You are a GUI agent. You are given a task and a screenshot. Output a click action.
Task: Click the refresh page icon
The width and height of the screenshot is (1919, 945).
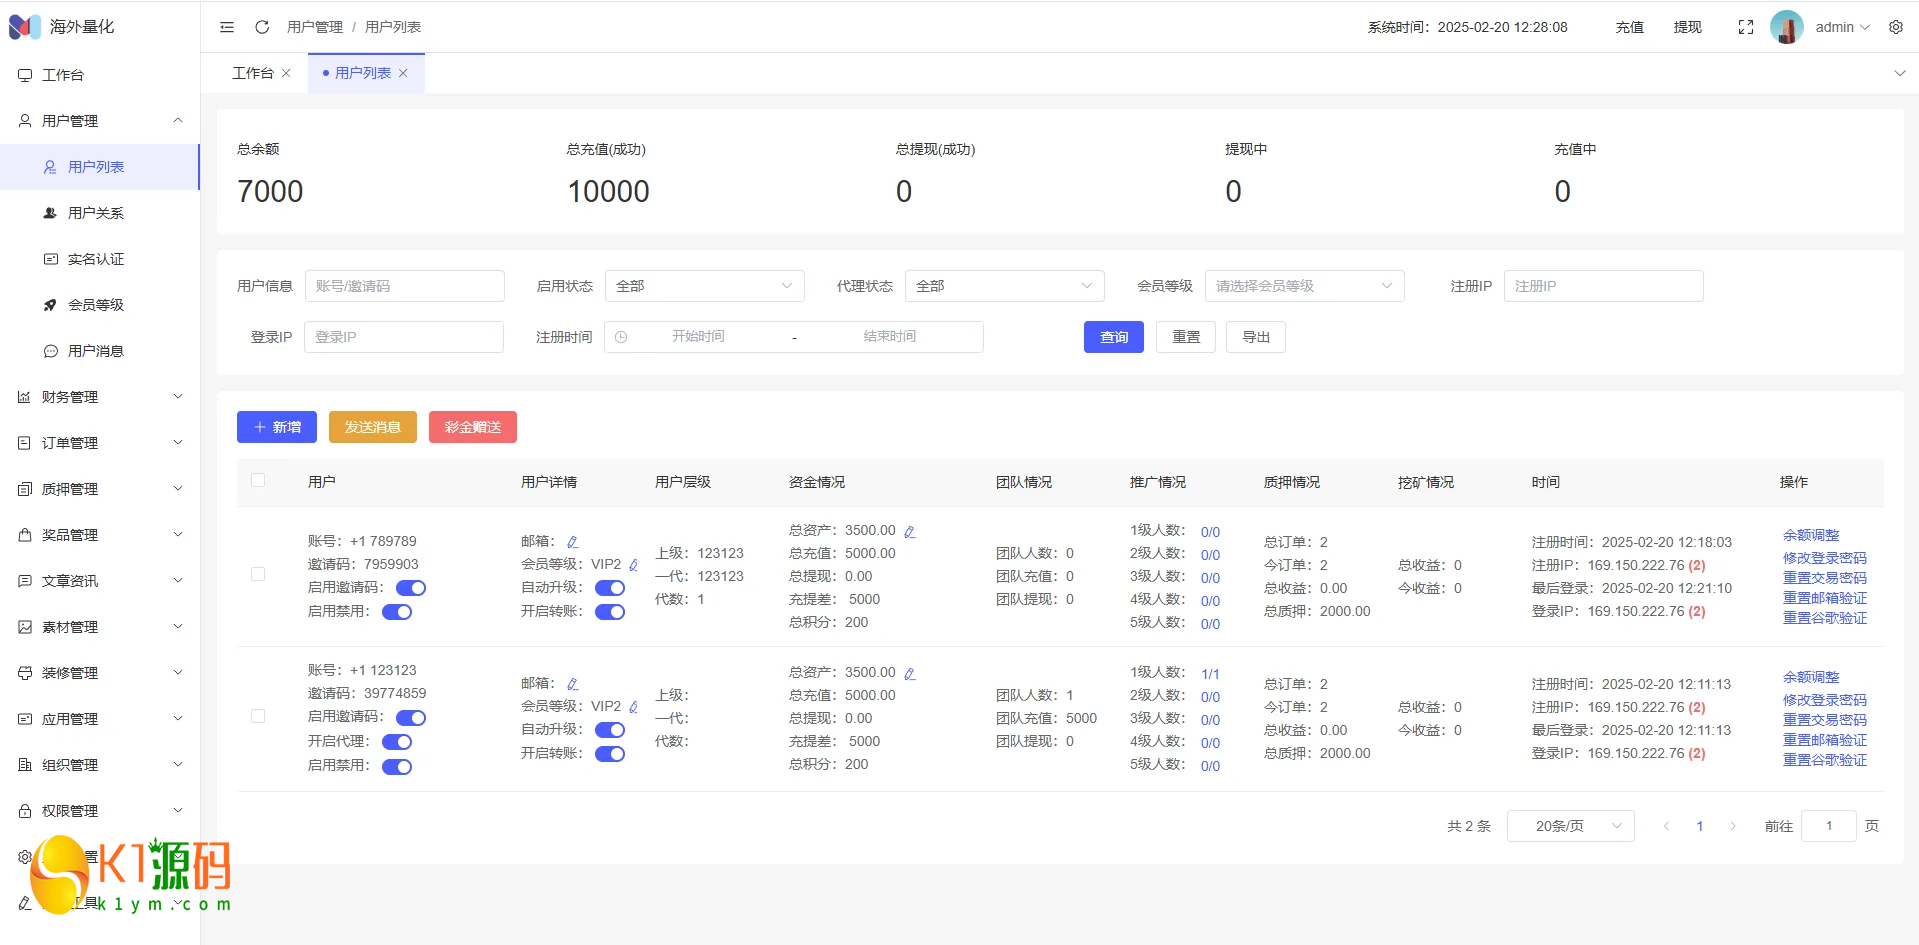click(x=262, y=27)
